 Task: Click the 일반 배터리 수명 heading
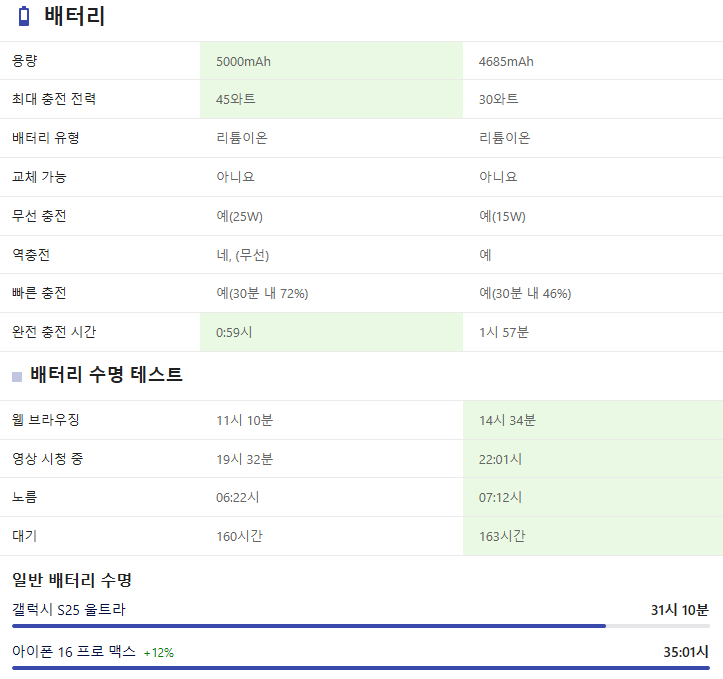tap(72, 580)
